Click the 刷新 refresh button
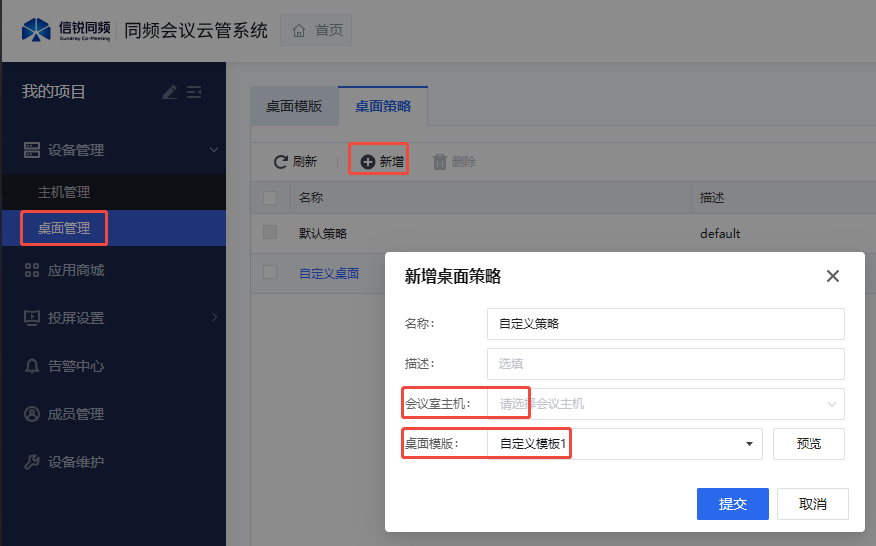The image size is (876, 546). pyautogui.click(x=296, y=161)
